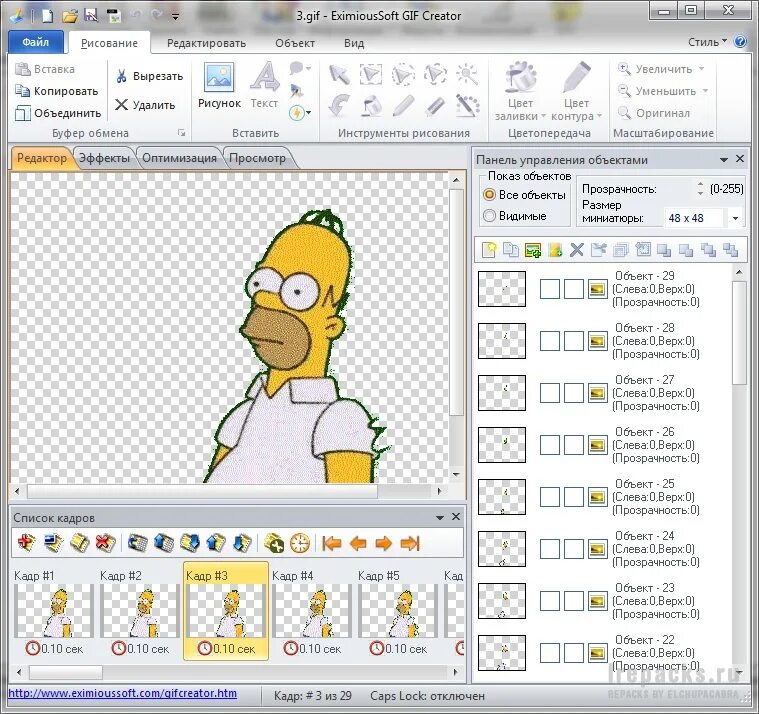Click duplicate object icon in objects toolbar
759x714 pixels.
pos(511,250)
